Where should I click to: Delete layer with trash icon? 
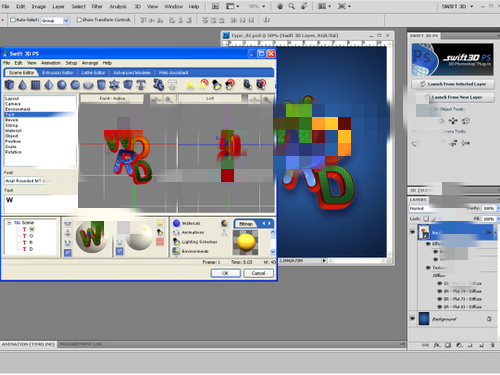tap(492, 345)
